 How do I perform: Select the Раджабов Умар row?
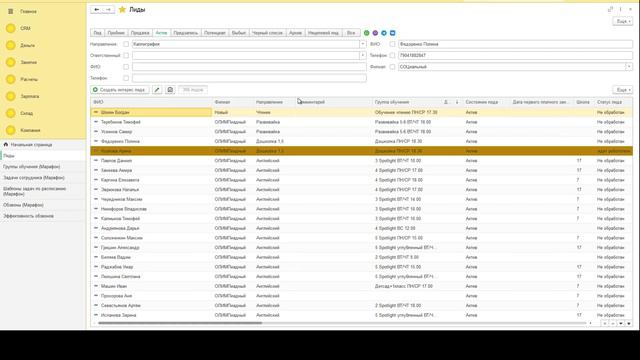361,267
